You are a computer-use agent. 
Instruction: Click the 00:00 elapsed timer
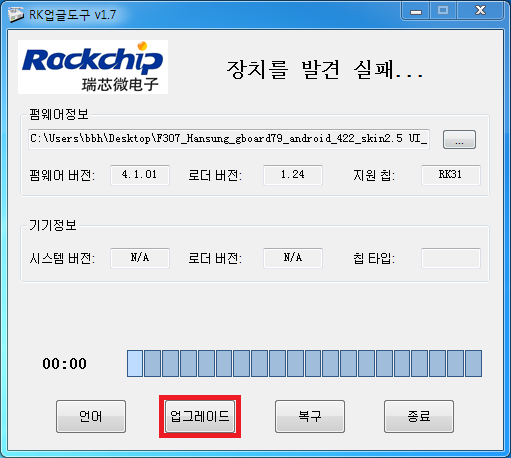point(64,364)
